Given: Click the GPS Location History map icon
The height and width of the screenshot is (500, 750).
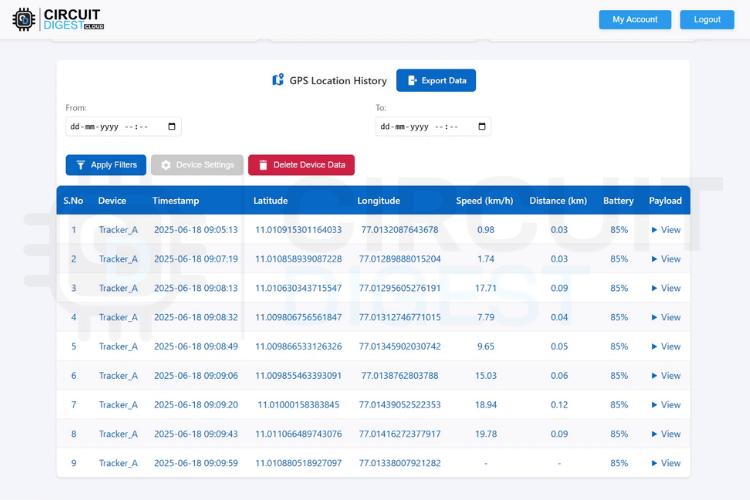Looking at the screenshot, I should coord(278,80).
